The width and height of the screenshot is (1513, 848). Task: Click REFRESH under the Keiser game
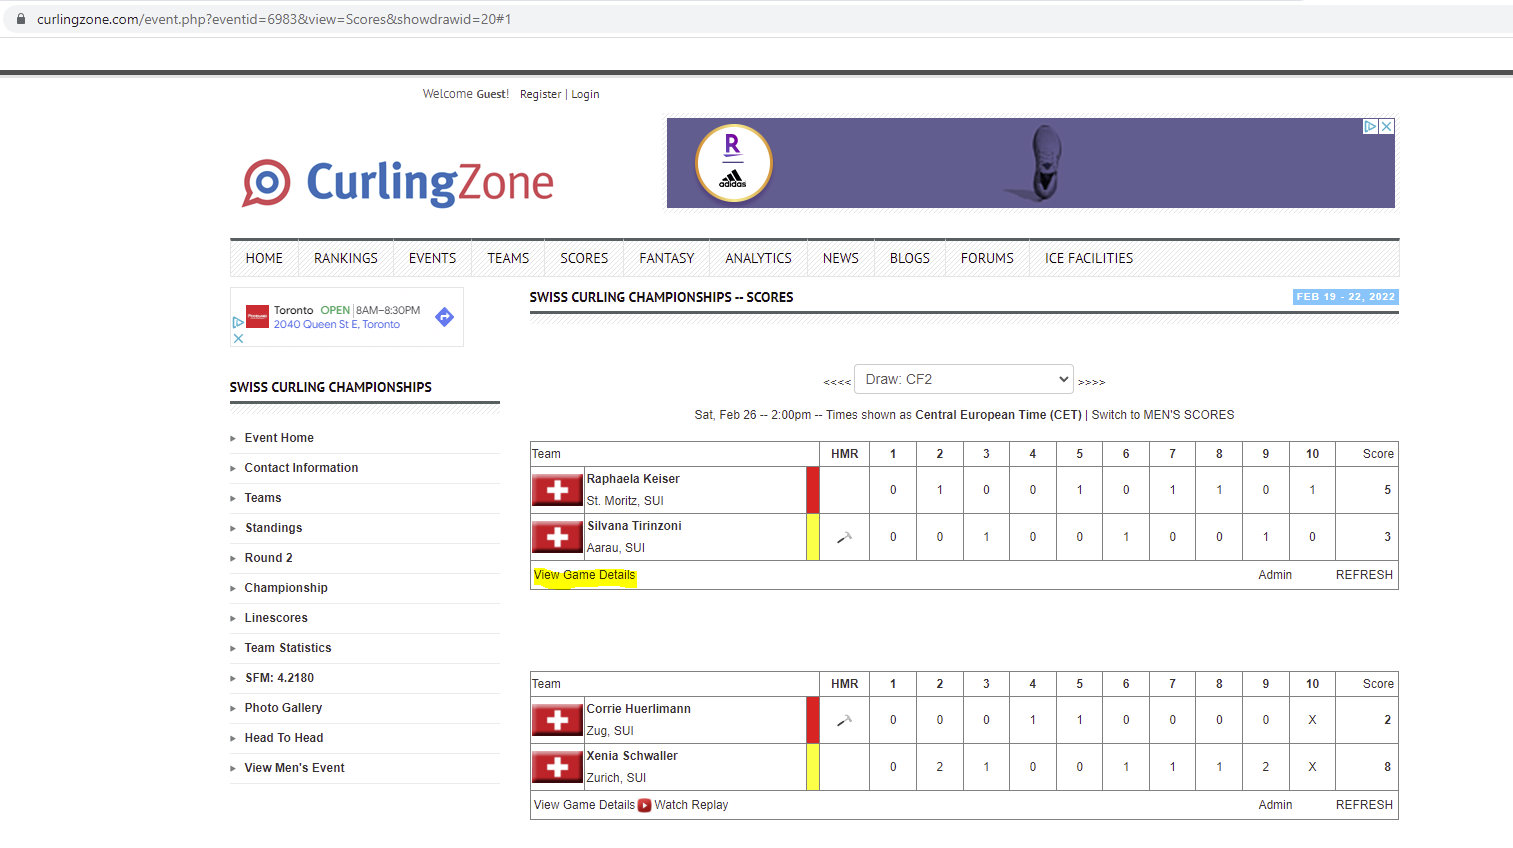(x=1364, y=575)
